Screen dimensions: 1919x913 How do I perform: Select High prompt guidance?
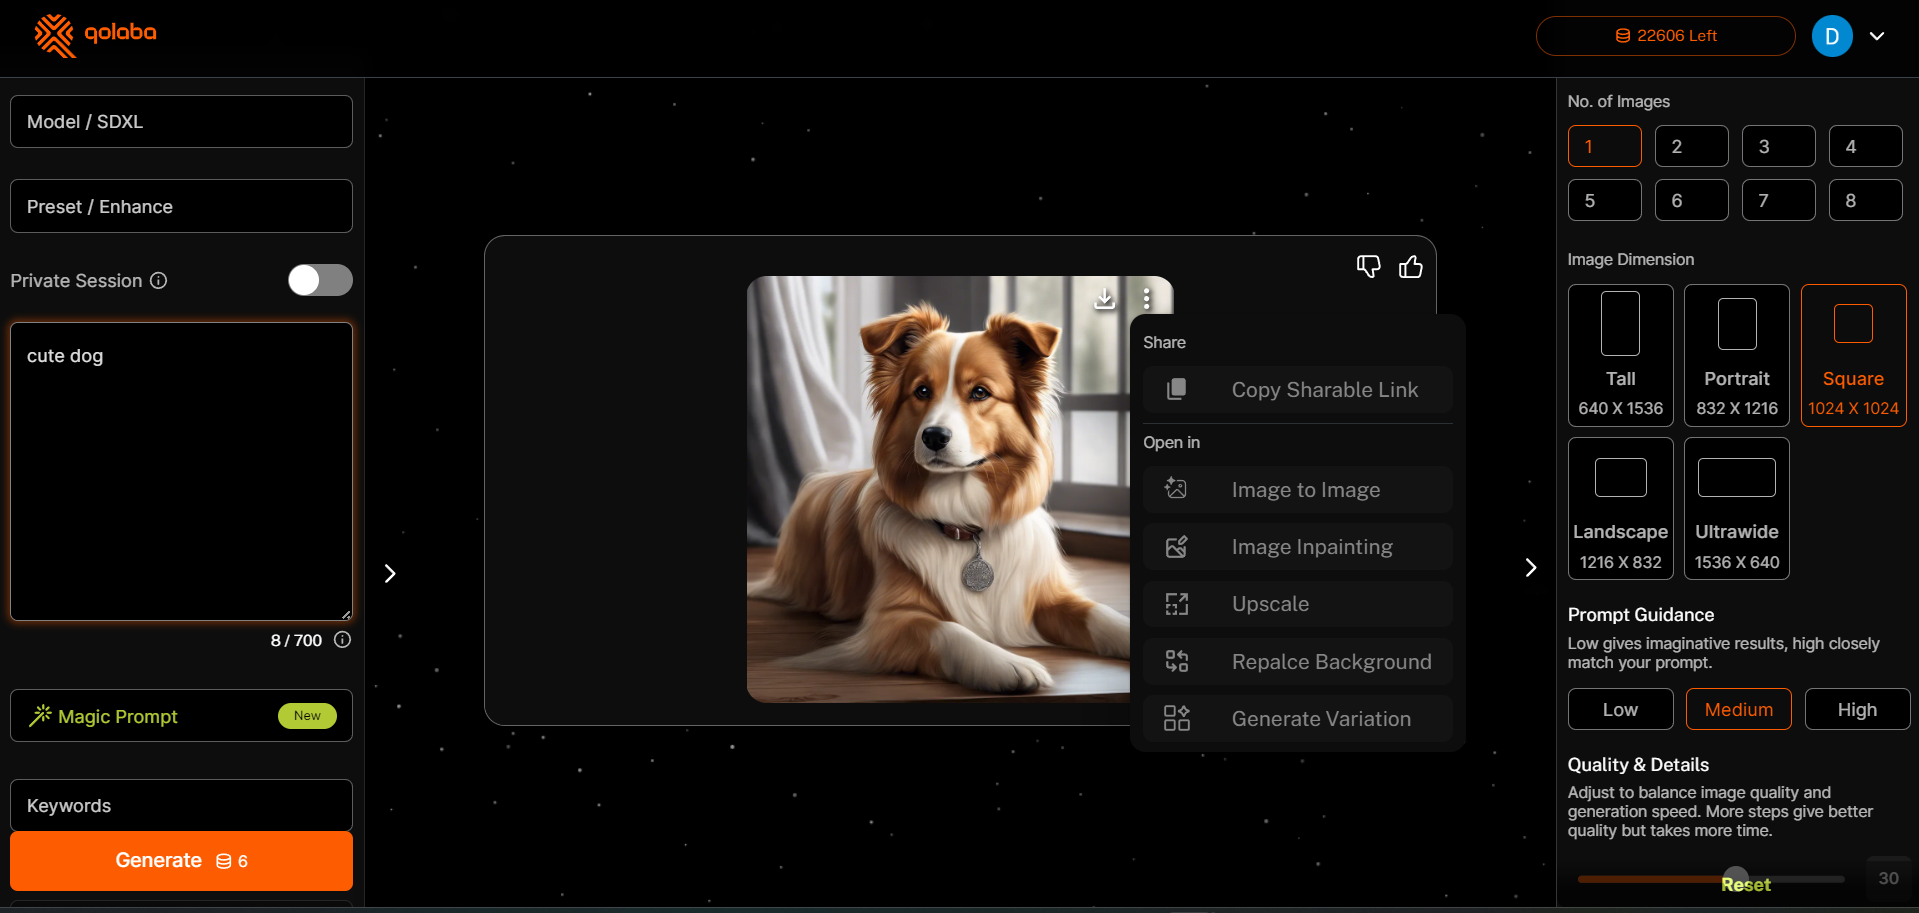pos(1856,710)
